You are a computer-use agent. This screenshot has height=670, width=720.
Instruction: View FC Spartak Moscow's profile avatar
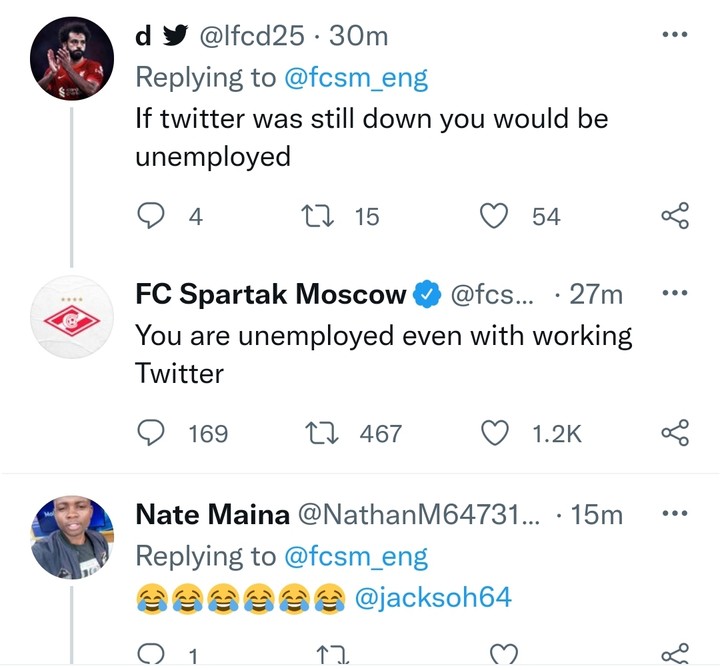(x=70, y=316)
